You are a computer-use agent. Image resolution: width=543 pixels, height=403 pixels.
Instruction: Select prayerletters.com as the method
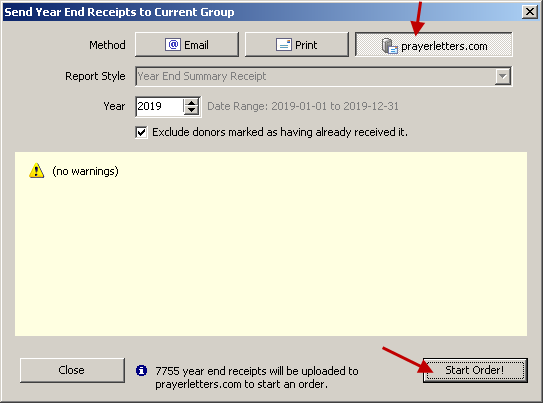[x=434, y=45]
